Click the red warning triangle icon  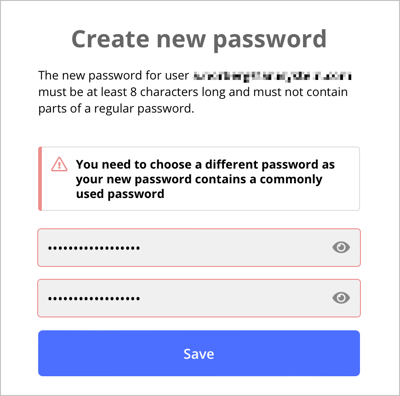coord(59,164)
